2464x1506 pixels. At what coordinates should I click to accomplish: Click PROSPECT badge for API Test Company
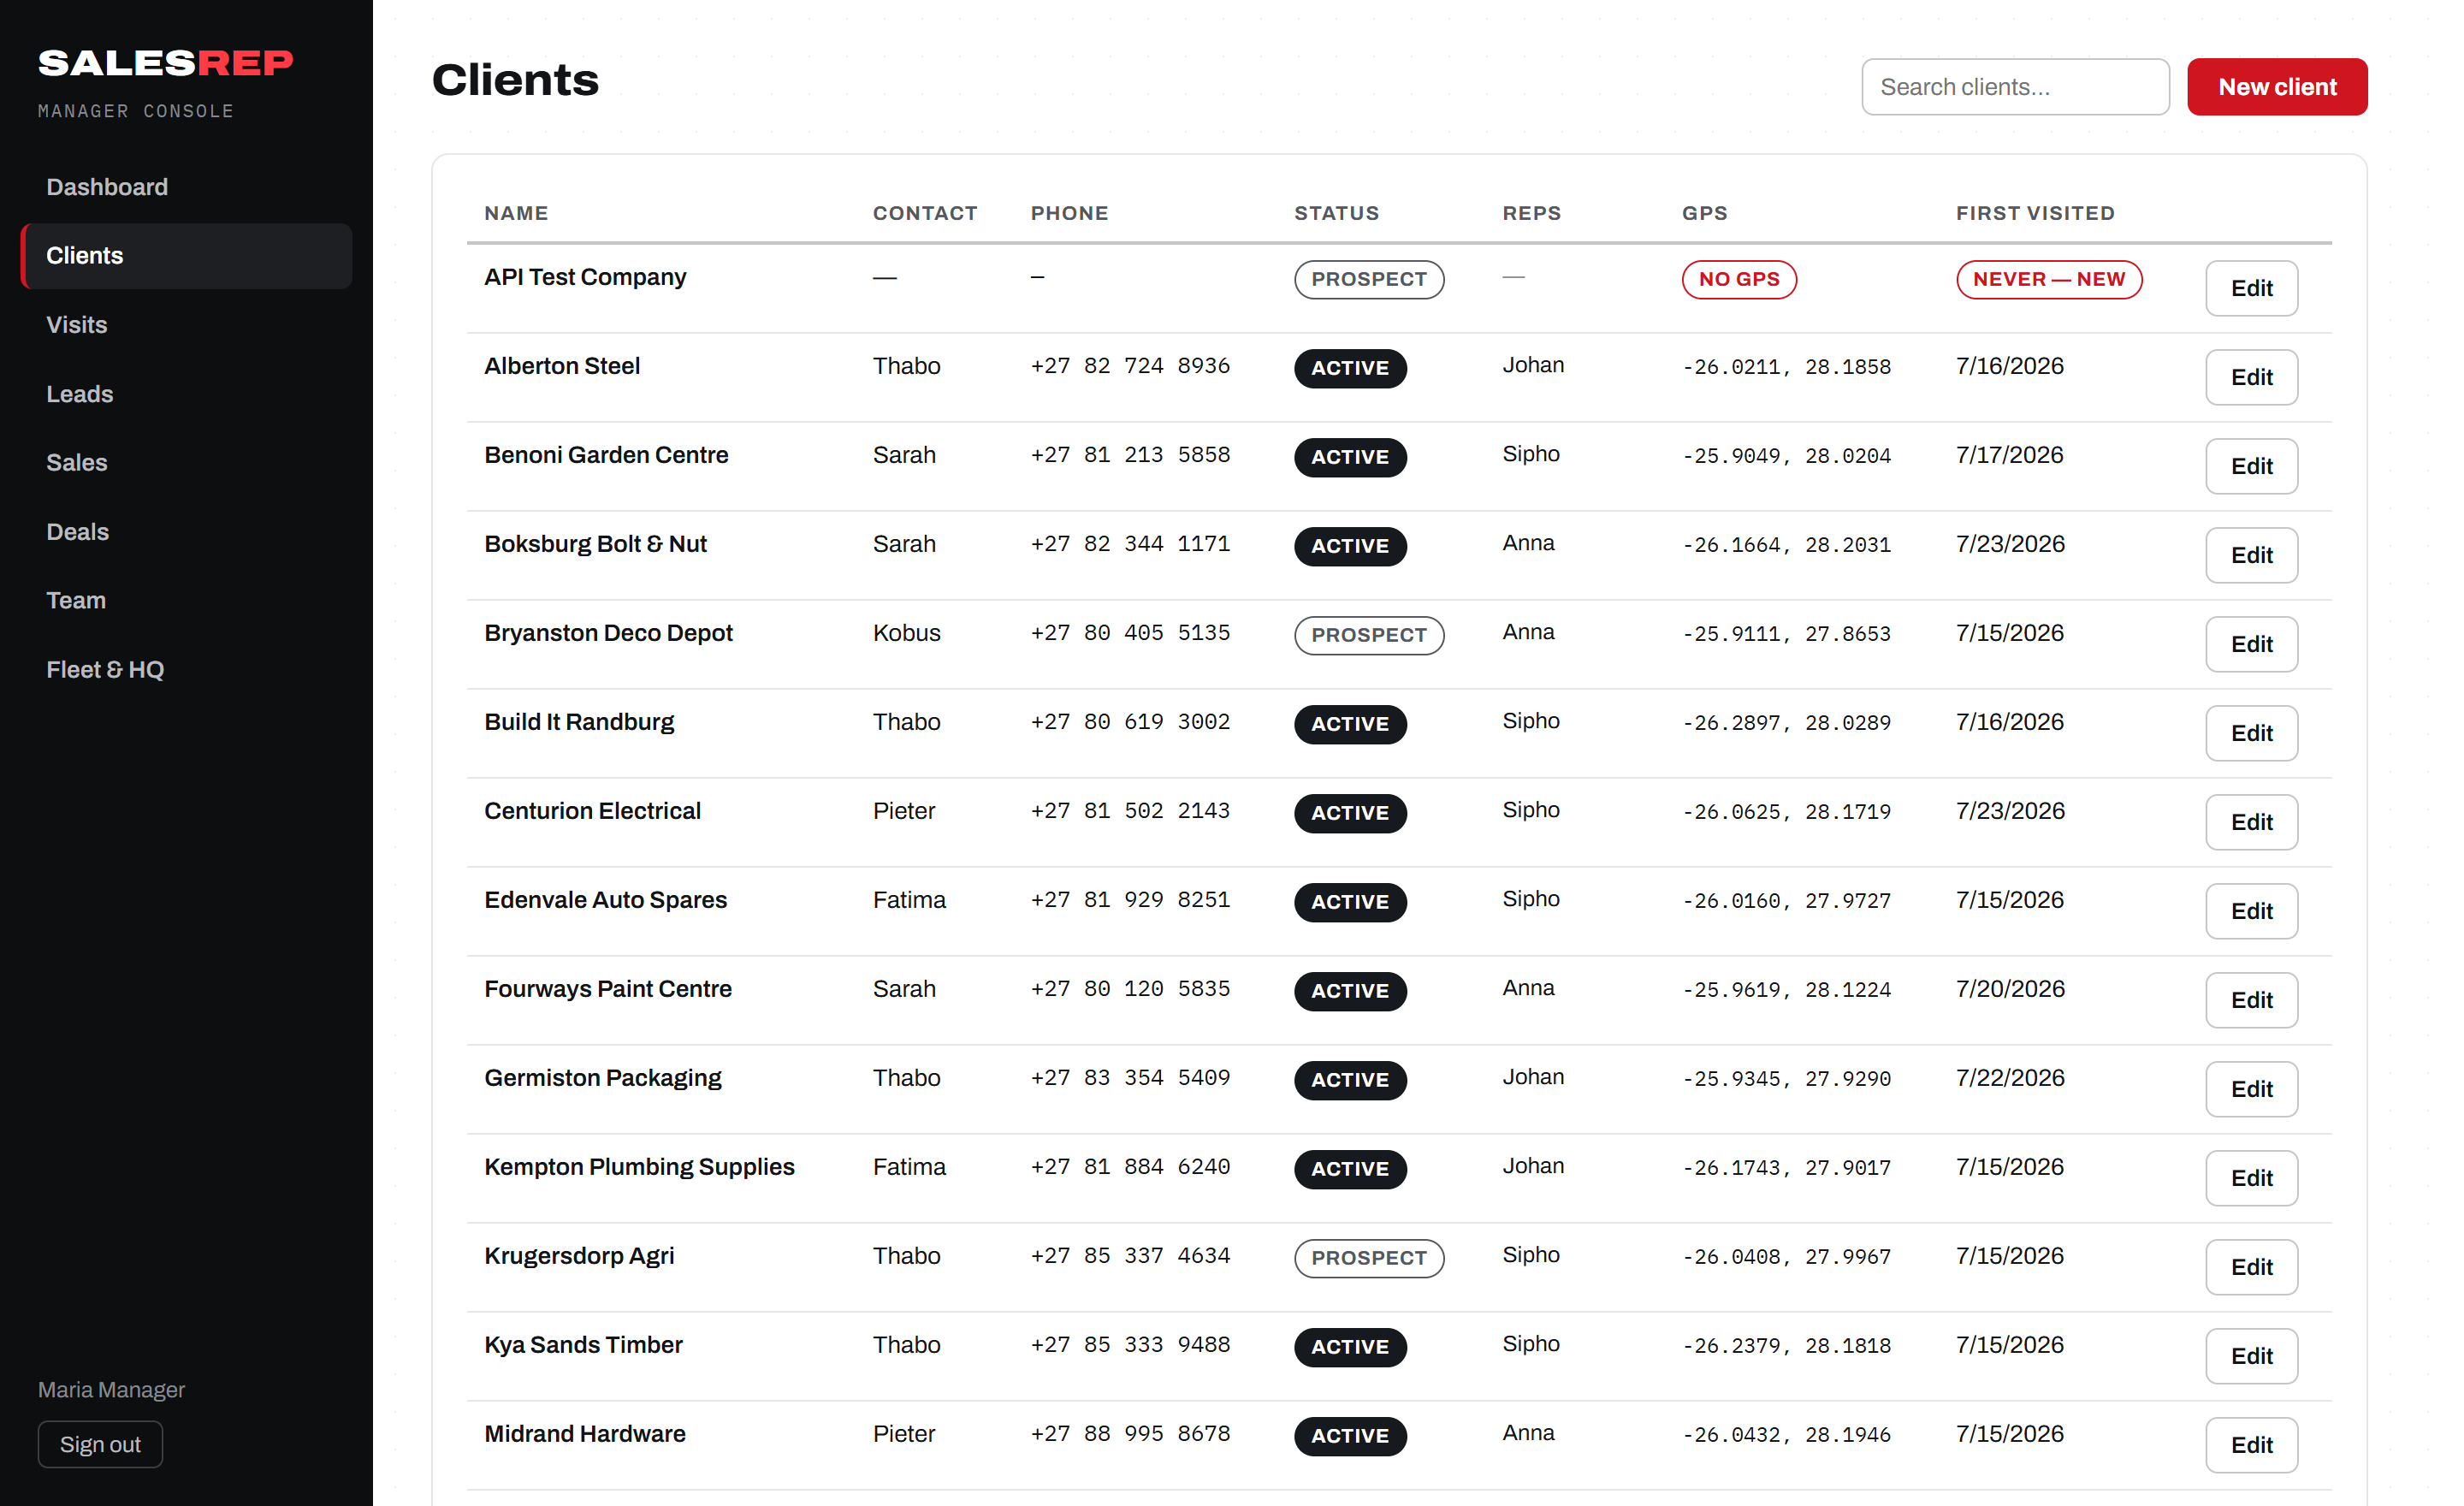1369,279
